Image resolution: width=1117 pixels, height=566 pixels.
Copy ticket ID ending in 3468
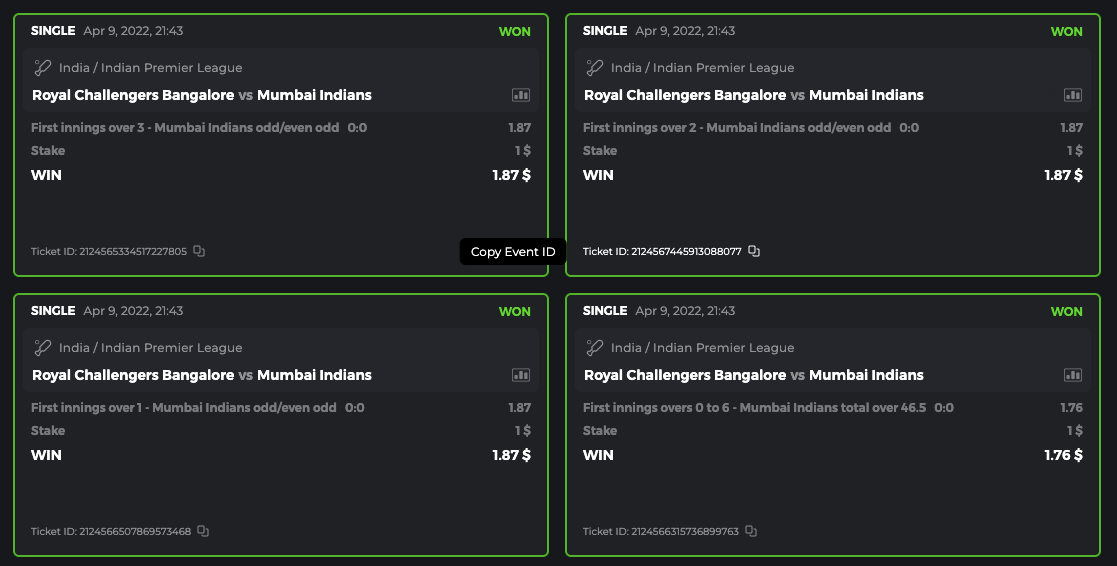pyautogui.click(x=203, y=531)
